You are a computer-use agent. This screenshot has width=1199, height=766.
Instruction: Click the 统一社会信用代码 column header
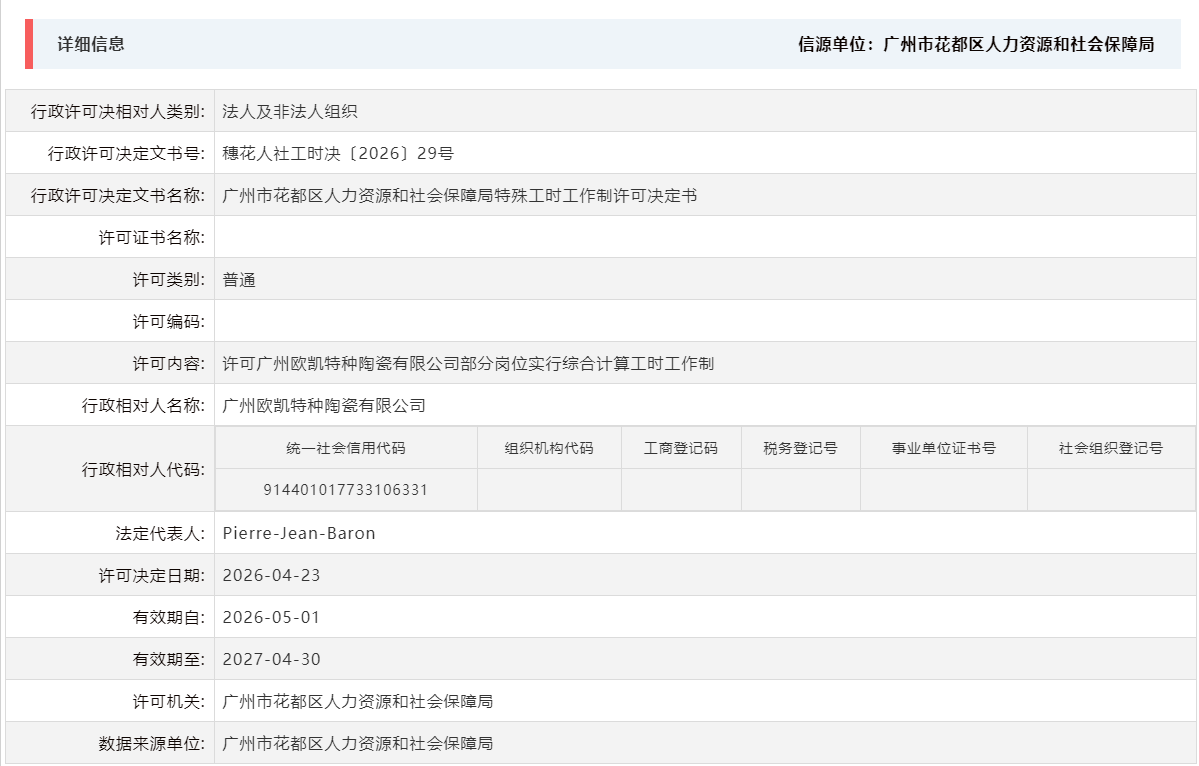coord(346,448)
